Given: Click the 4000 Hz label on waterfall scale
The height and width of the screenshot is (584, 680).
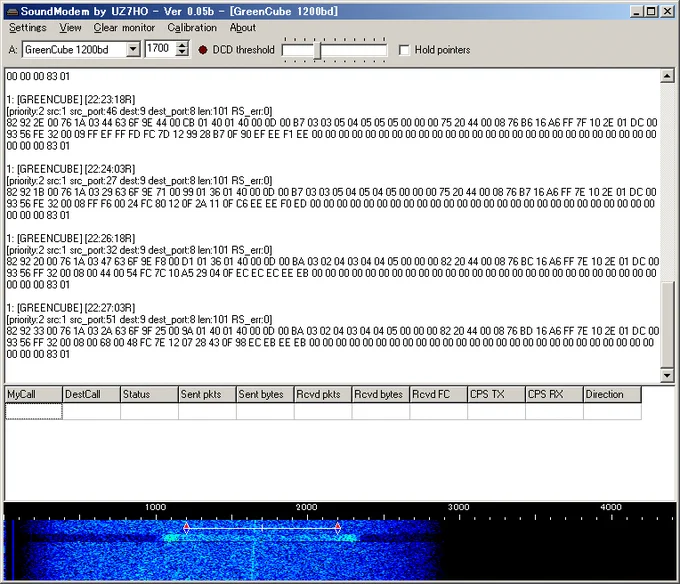Looking at the screenshot, I should coord(611,507).
